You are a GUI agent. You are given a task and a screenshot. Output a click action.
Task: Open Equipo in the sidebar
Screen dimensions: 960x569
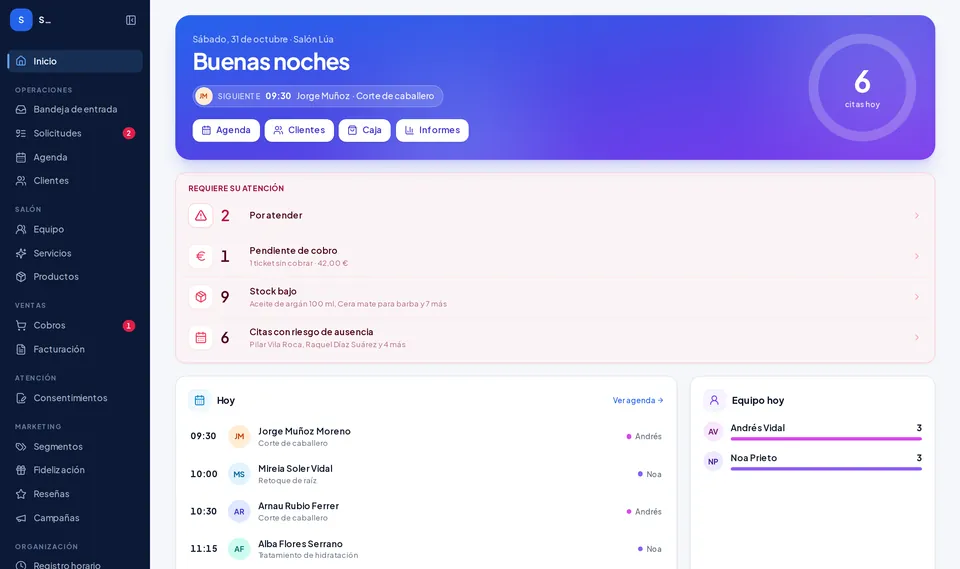(x=75, y=229)
